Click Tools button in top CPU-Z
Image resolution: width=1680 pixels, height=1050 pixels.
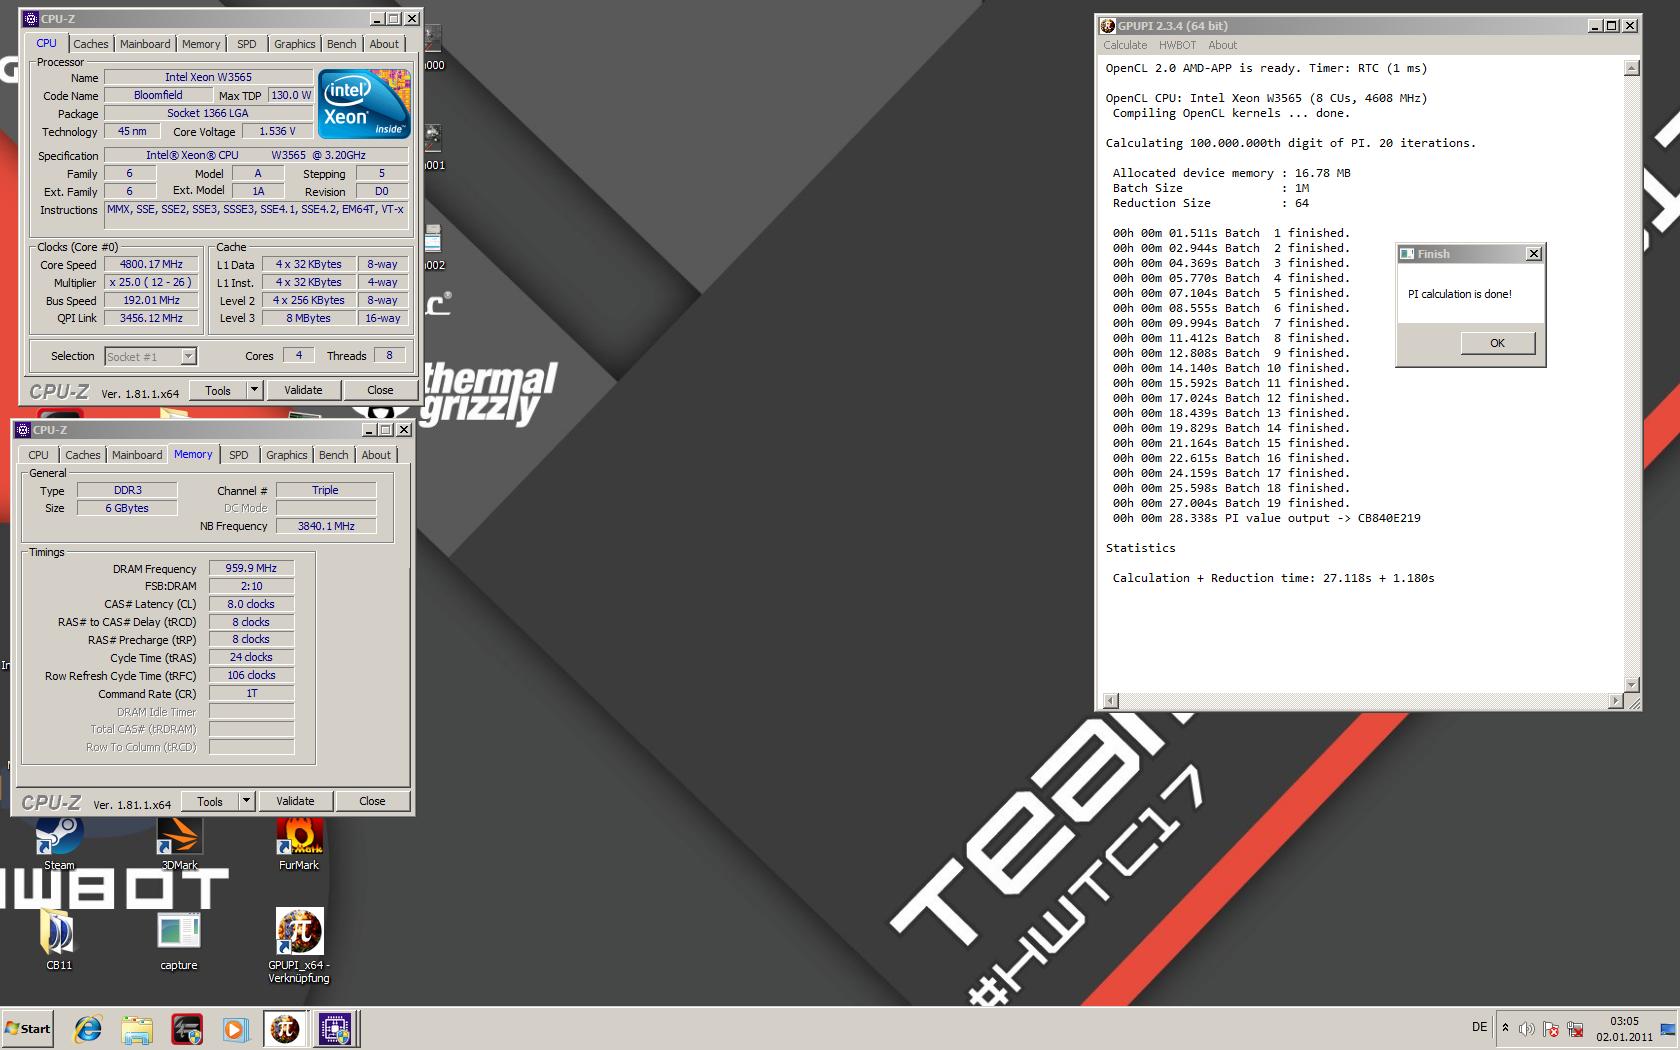[x=218, y=390]
